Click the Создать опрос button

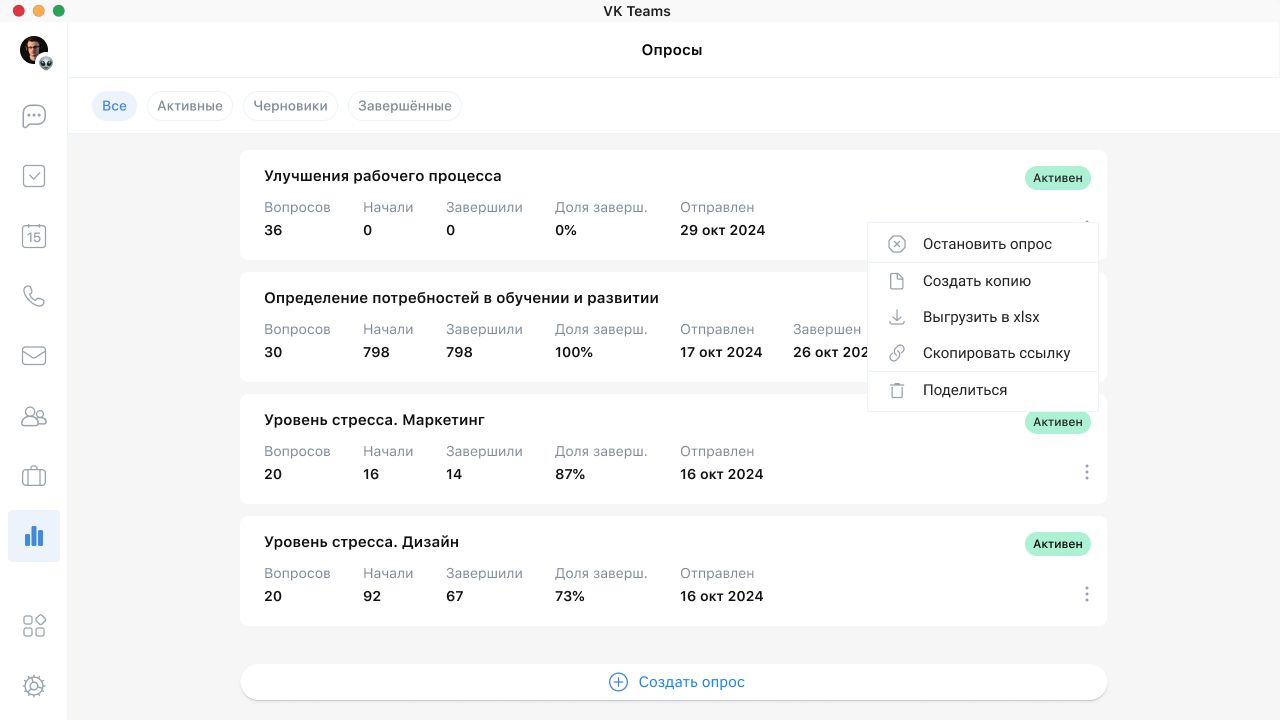click(673, 682)
